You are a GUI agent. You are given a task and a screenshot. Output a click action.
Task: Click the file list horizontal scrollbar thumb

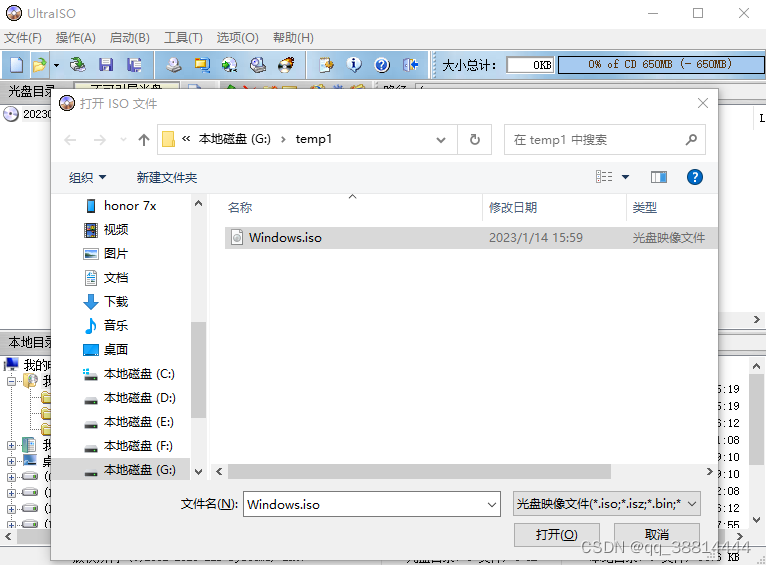(419, 472)
